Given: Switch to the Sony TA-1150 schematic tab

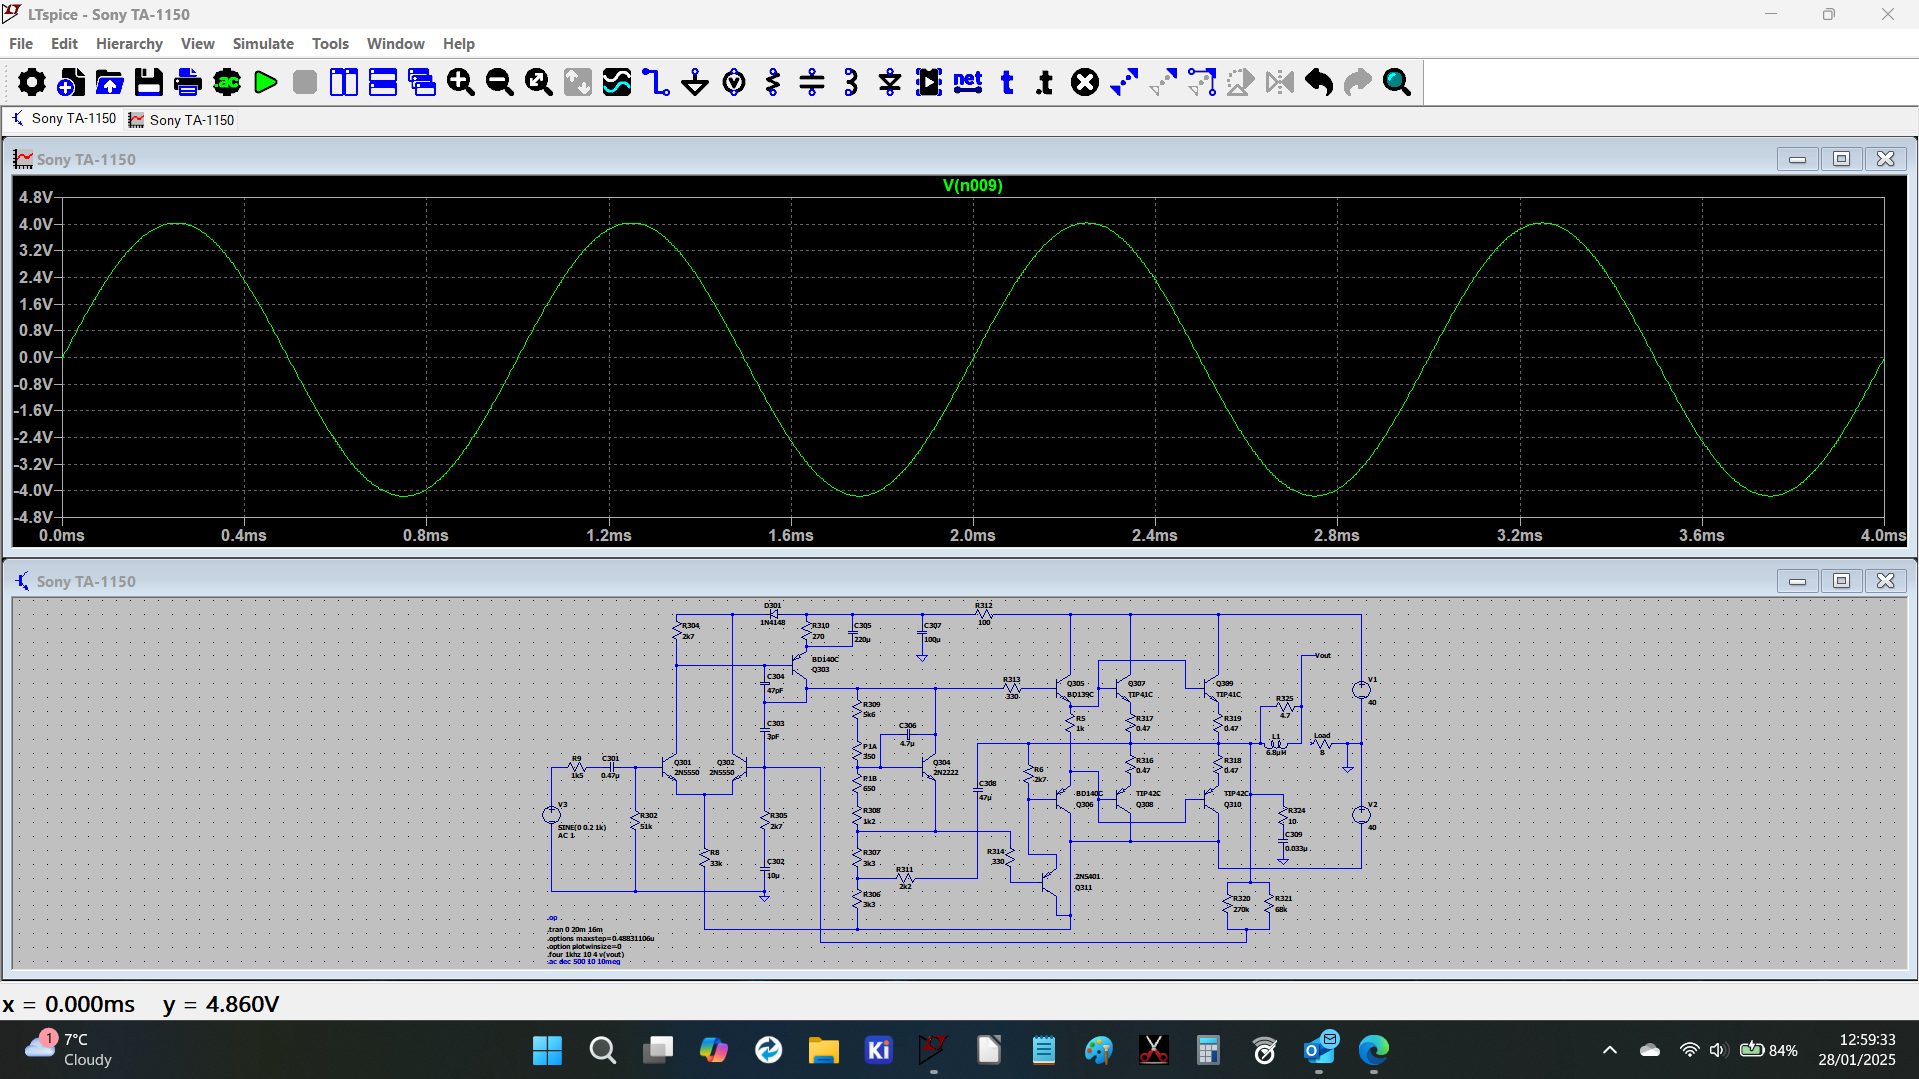Looking at the screenshot, I should coord(64,119).
